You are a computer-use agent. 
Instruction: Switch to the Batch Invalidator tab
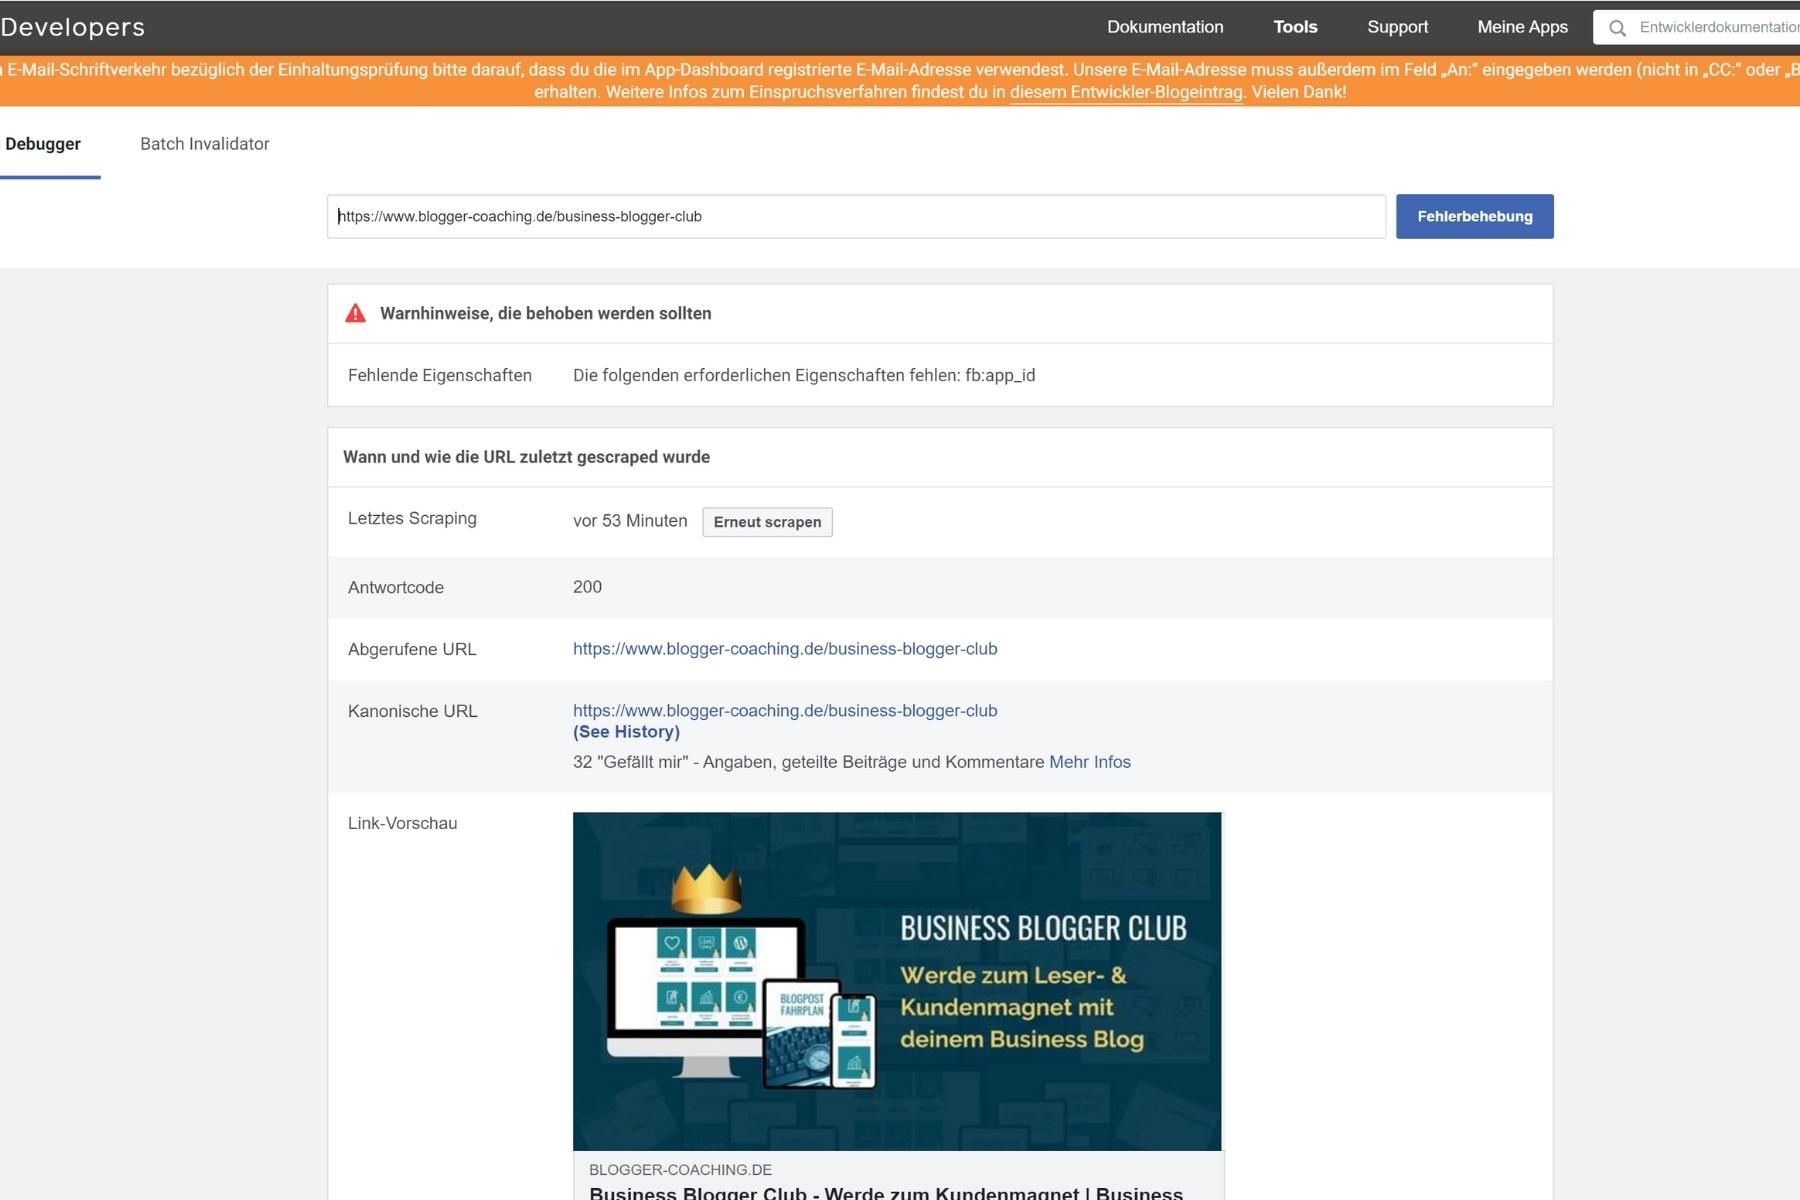tap(205, 144)
